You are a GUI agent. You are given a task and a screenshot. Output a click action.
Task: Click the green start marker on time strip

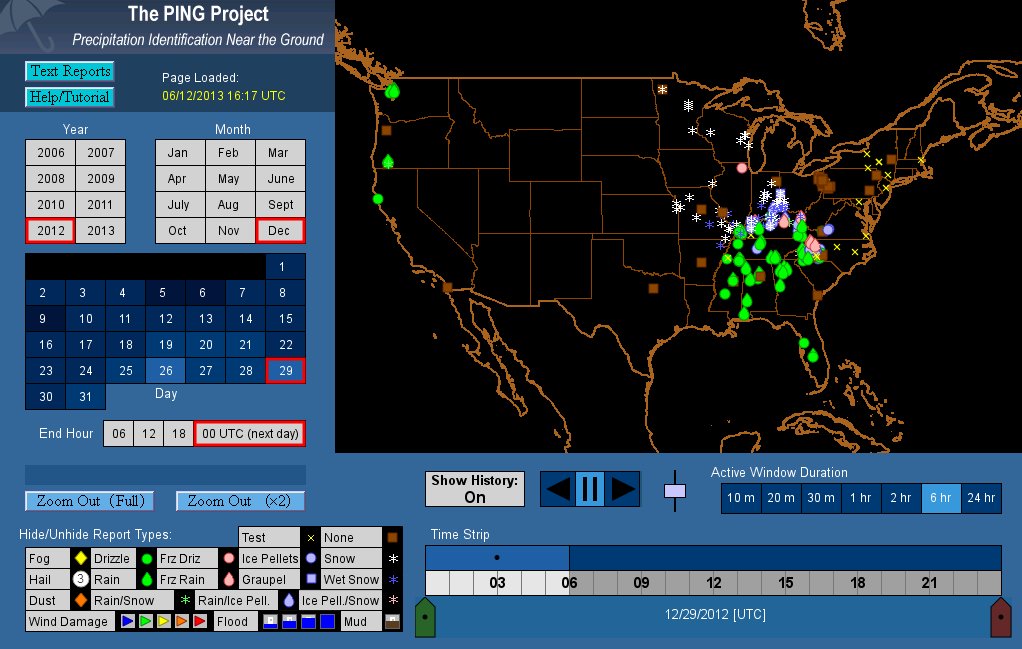tap(426, 617)
